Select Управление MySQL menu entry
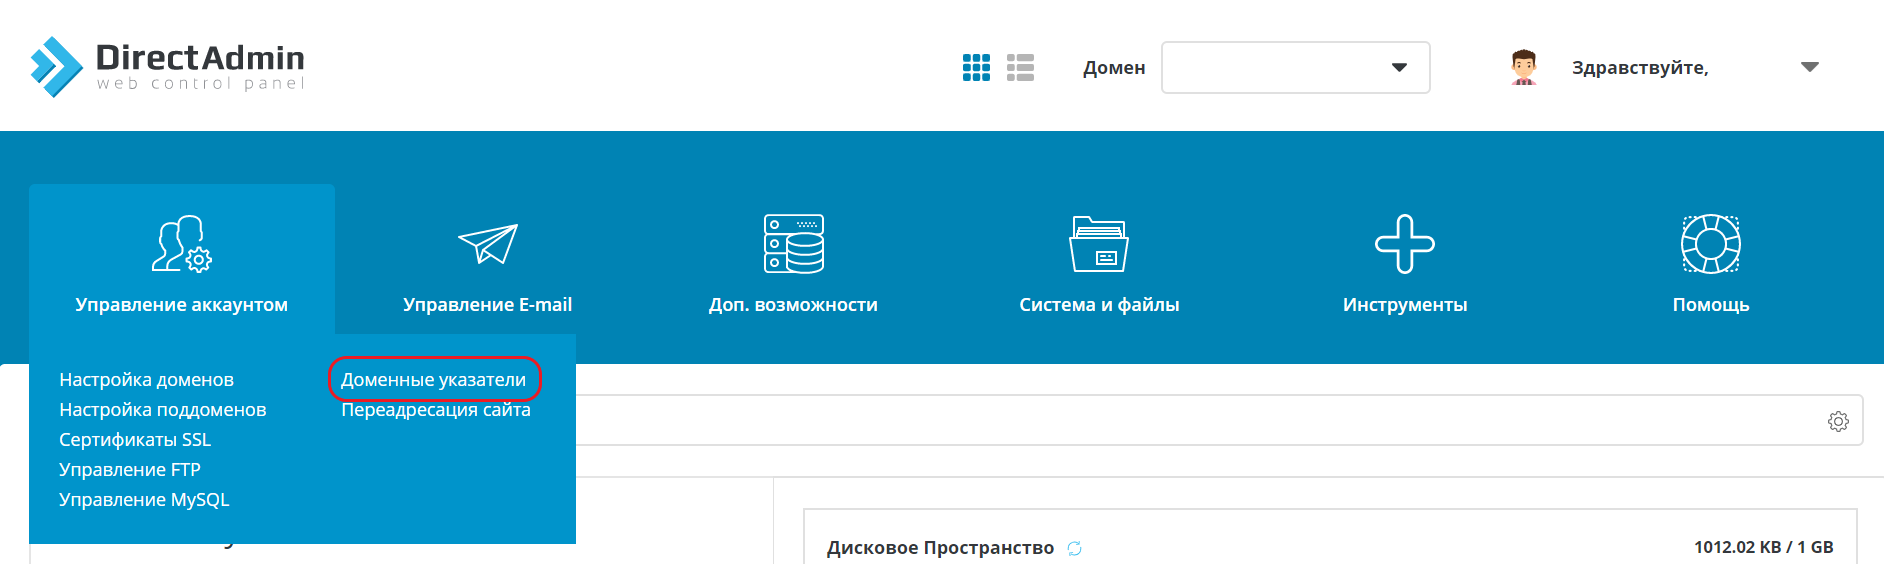Image resolution: width=1884 pixels, height=564 pixels. click(144, 500)
